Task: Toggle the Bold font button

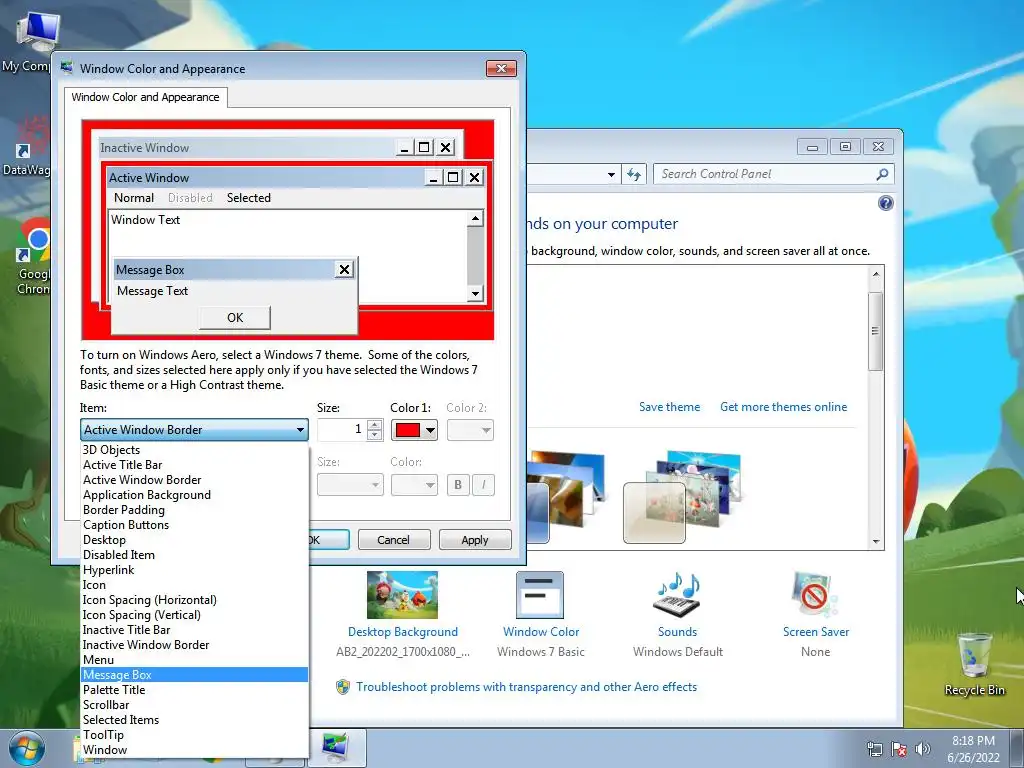Action: 458,485
